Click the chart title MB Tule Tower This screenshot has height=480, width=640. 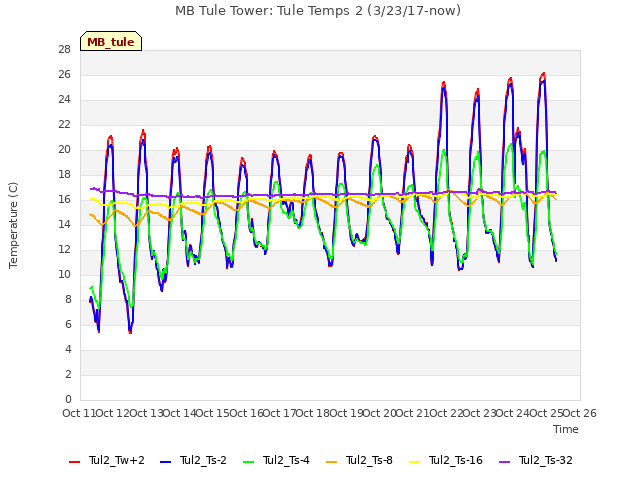[318, 11]
